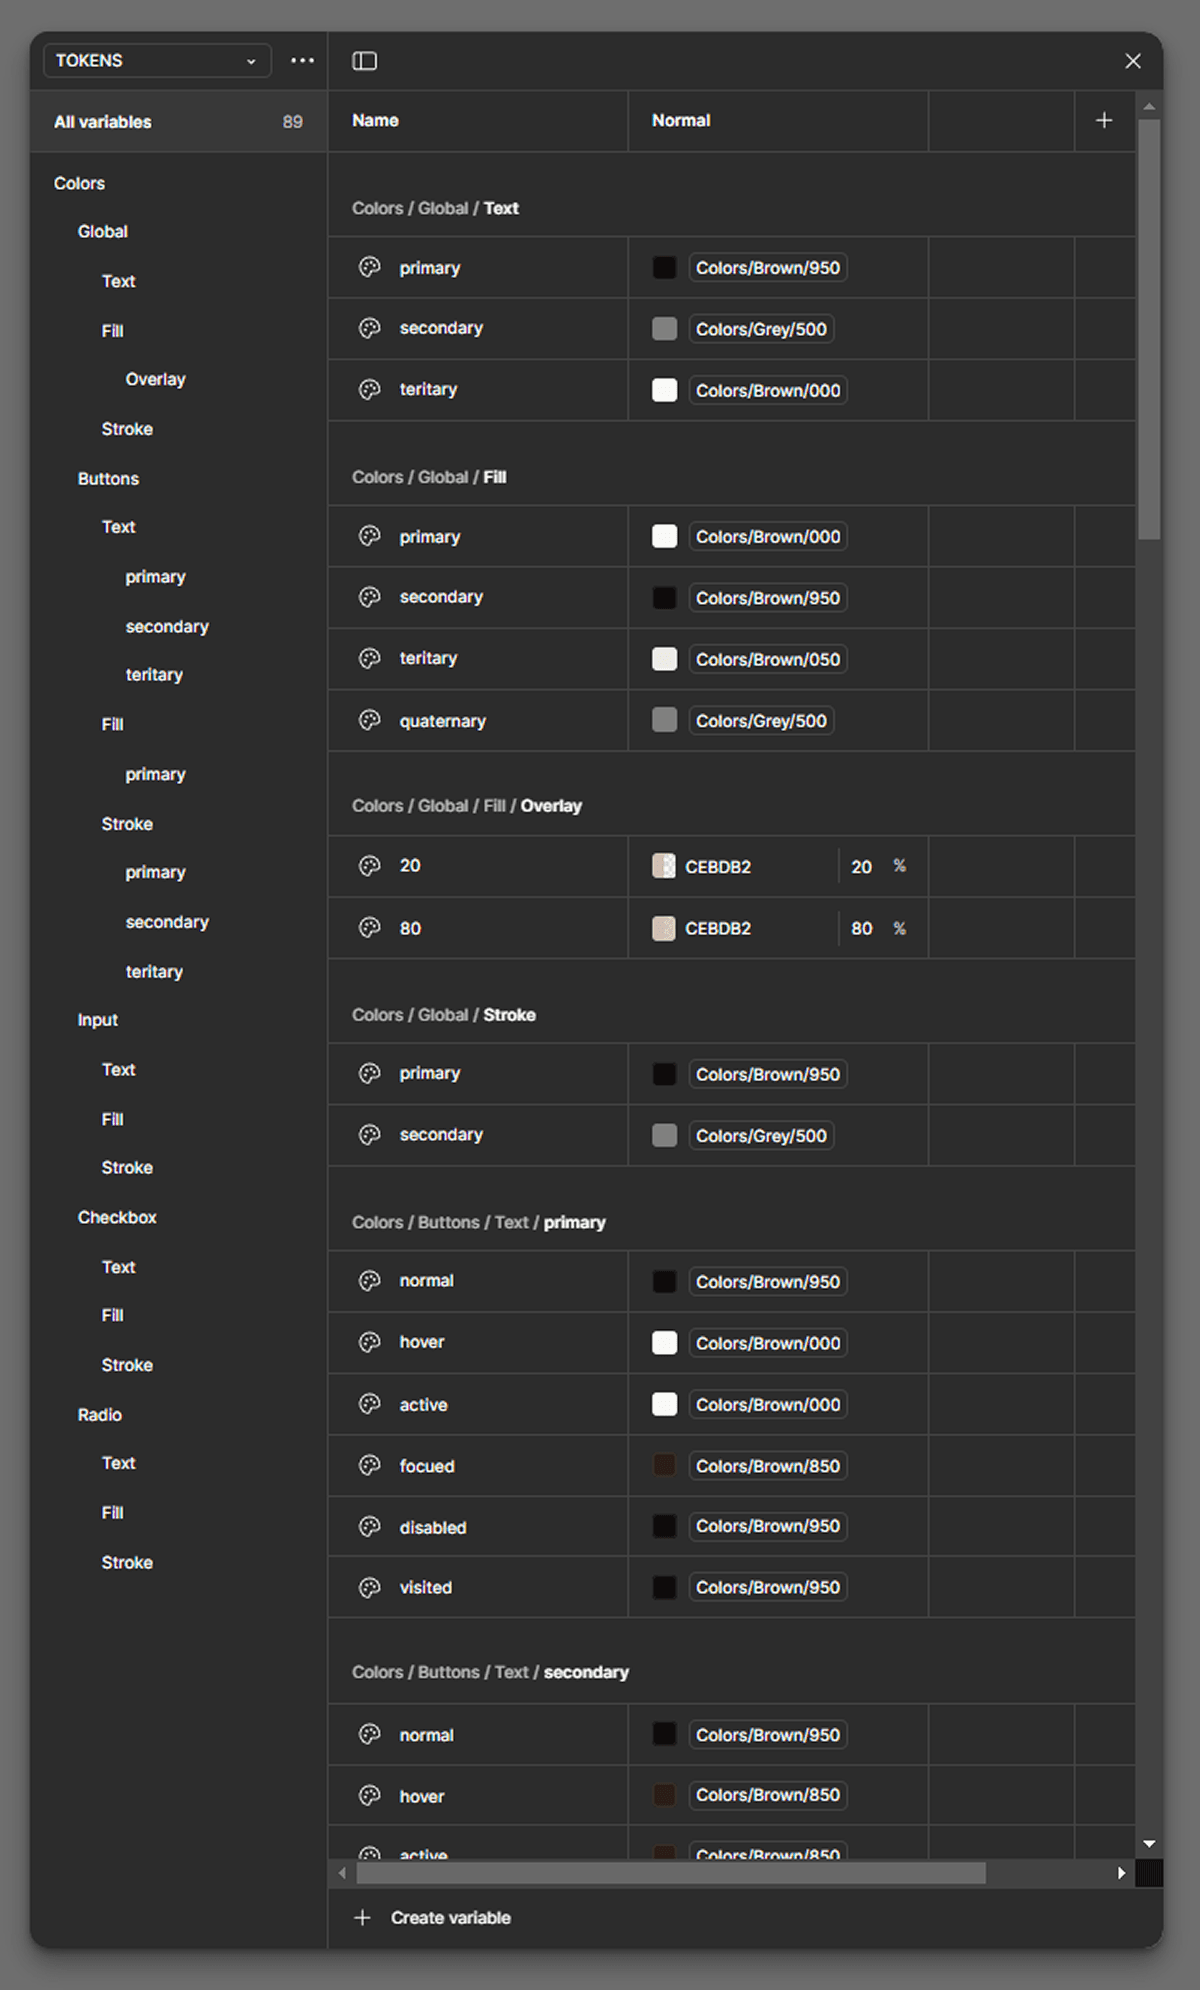Viewport: 1200px width, 1990px height.
Task: Select the Checkbox group in sidebar
Action: [x=117, y=1217]
